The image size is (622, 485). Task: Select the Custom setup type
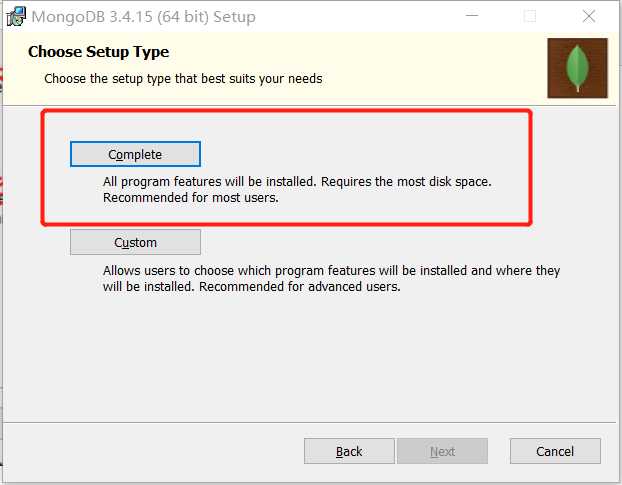click(x=135, y=242)
